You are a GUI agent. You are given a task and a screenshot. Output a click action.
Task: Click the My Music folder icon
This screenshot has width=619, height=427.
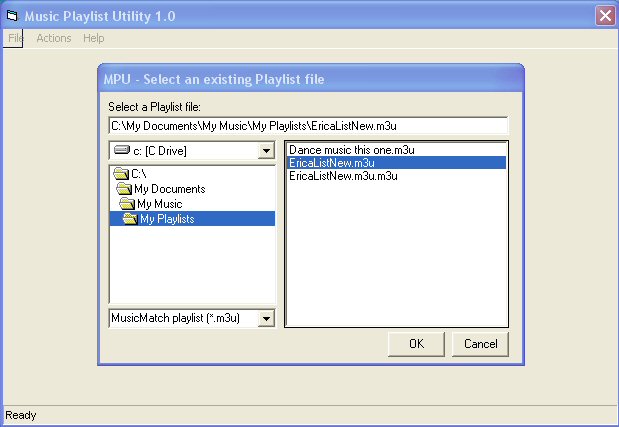[127, 204]
